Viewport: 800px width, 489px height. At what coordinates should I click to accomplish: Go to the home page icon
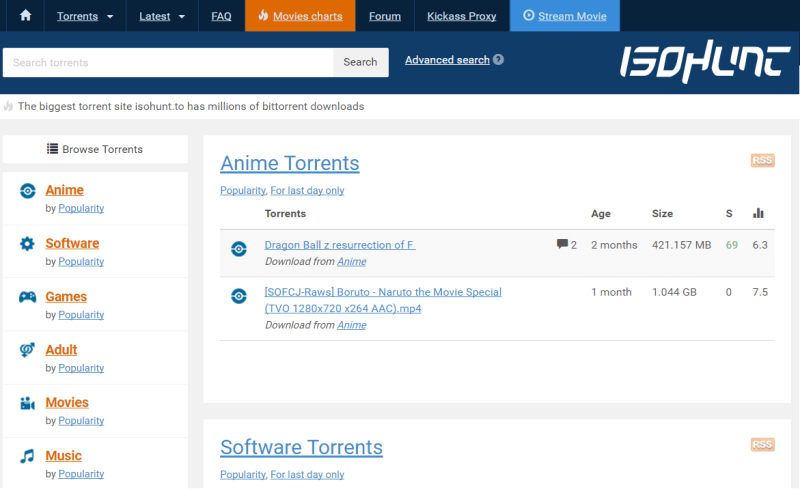26,16
